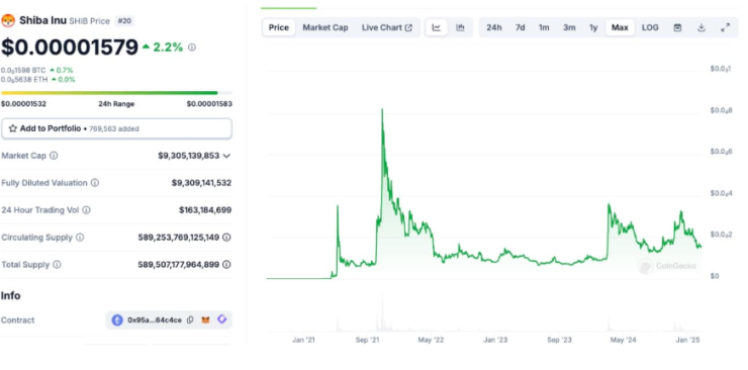Viewport: 748px width, 370px height.
Task: Click circulating supply 589,253,769,125,149
Action: [179, 237]
